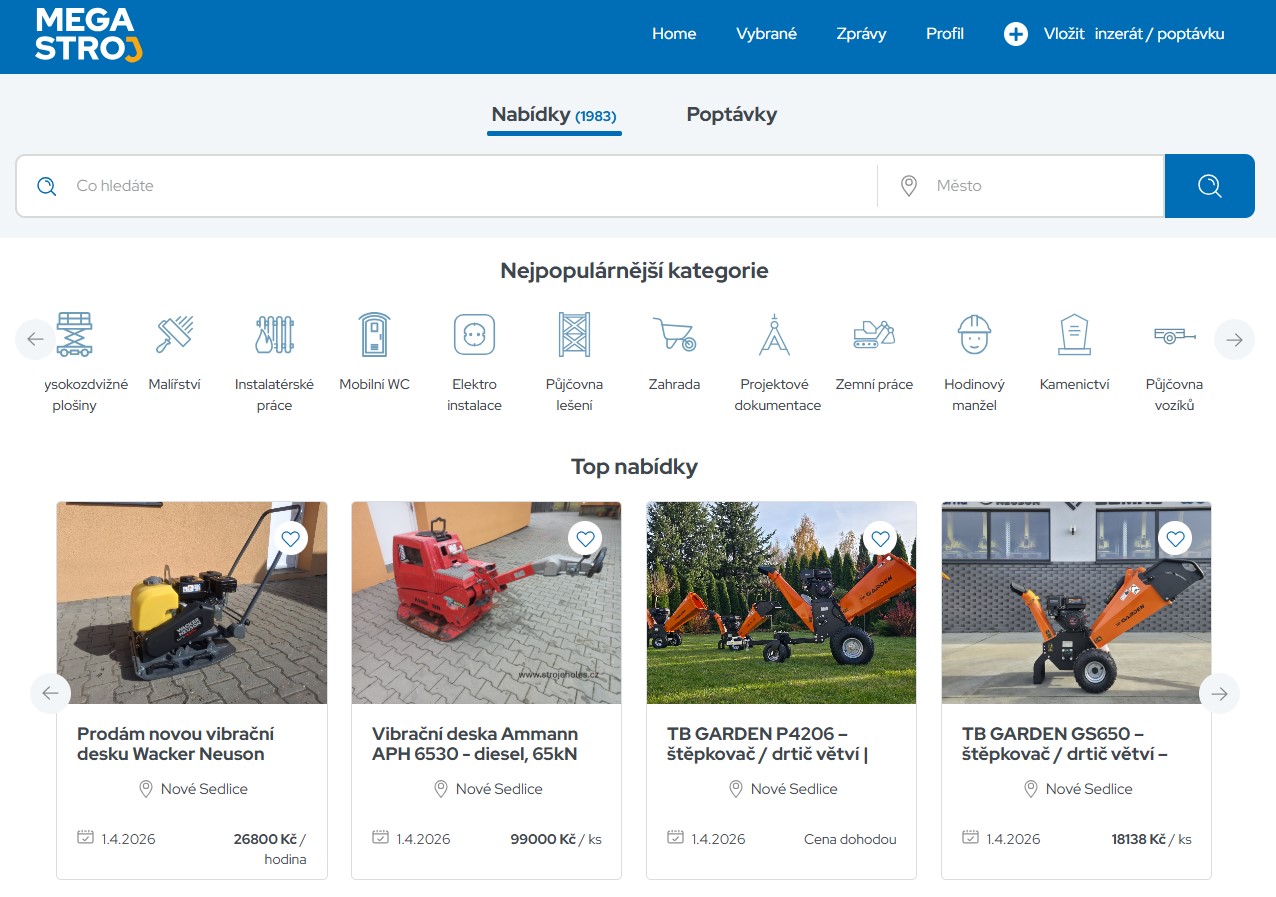
Task: Click calendar date icon on Wacker Neuson card
Action: pos(85,837)
